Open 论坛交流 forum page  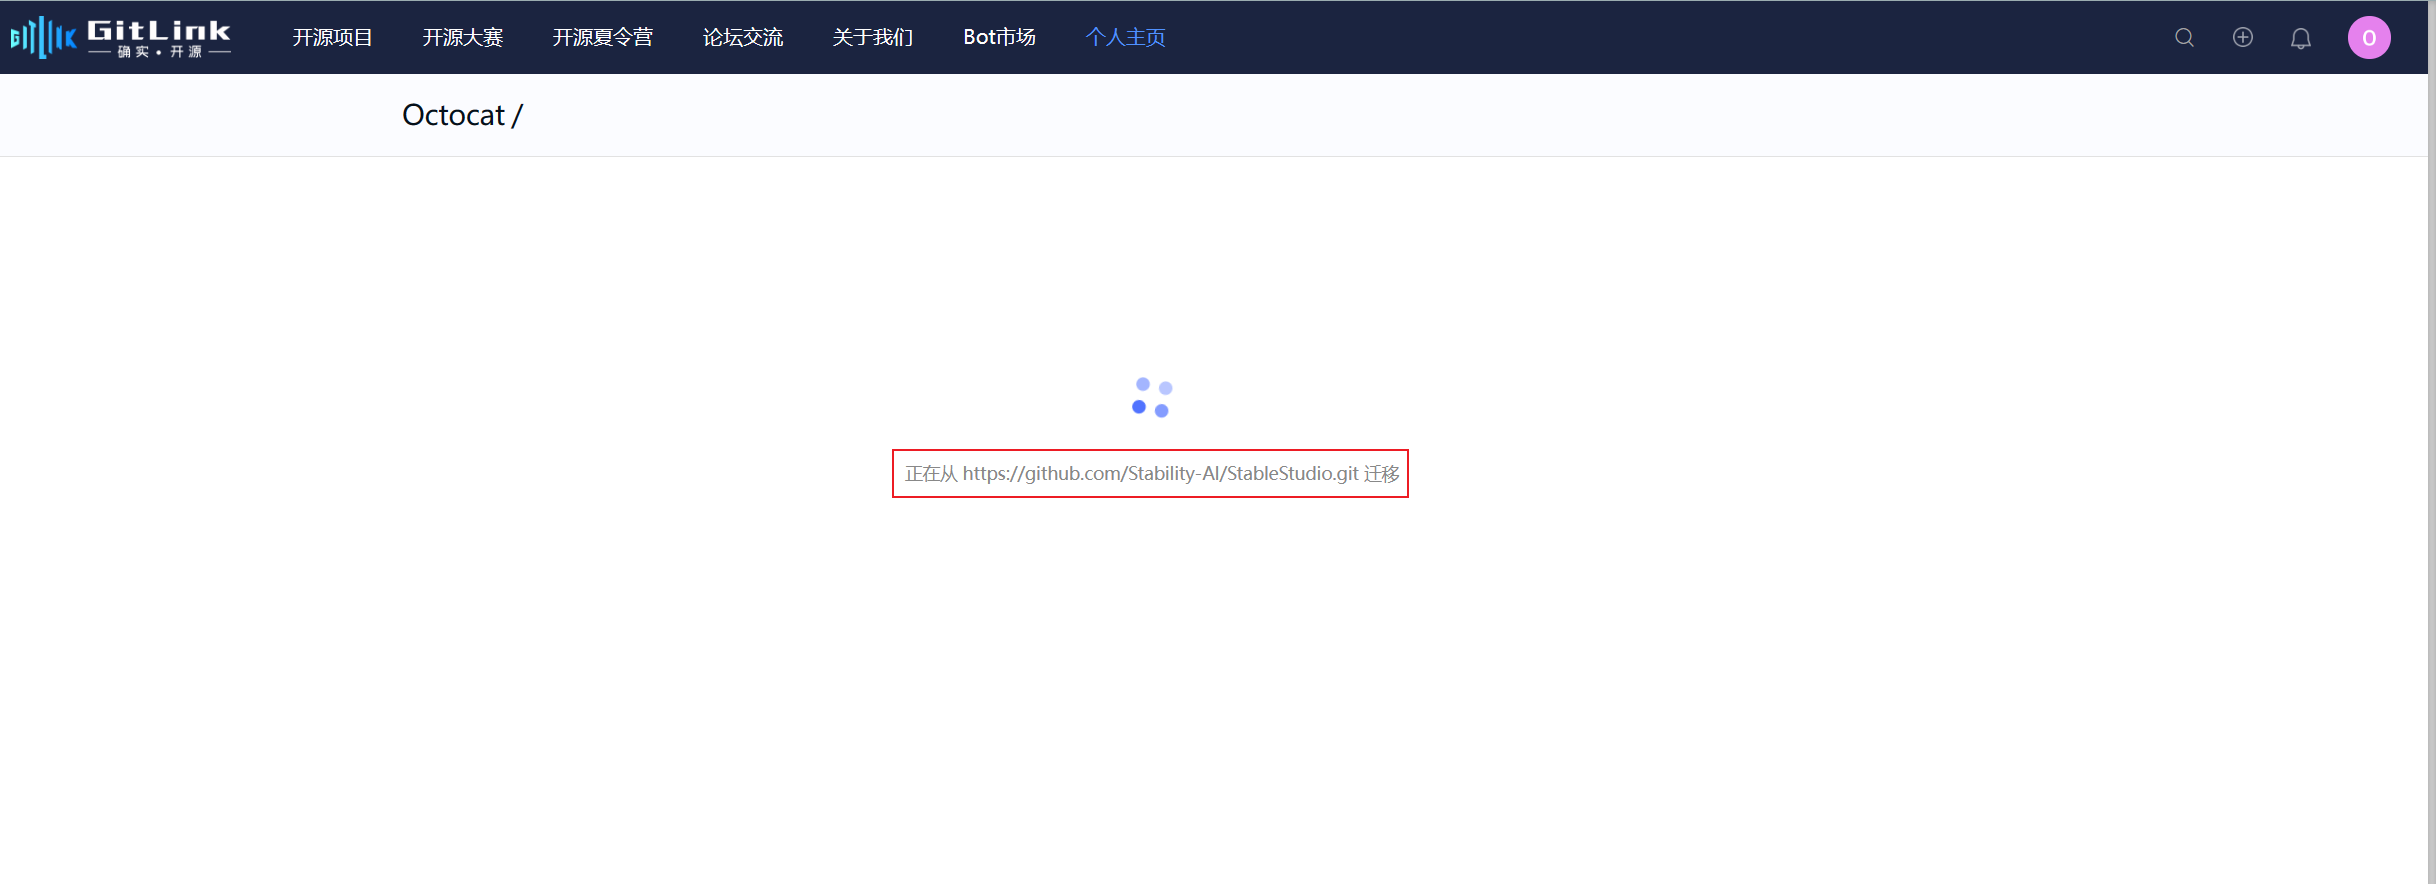pos(742,37)
